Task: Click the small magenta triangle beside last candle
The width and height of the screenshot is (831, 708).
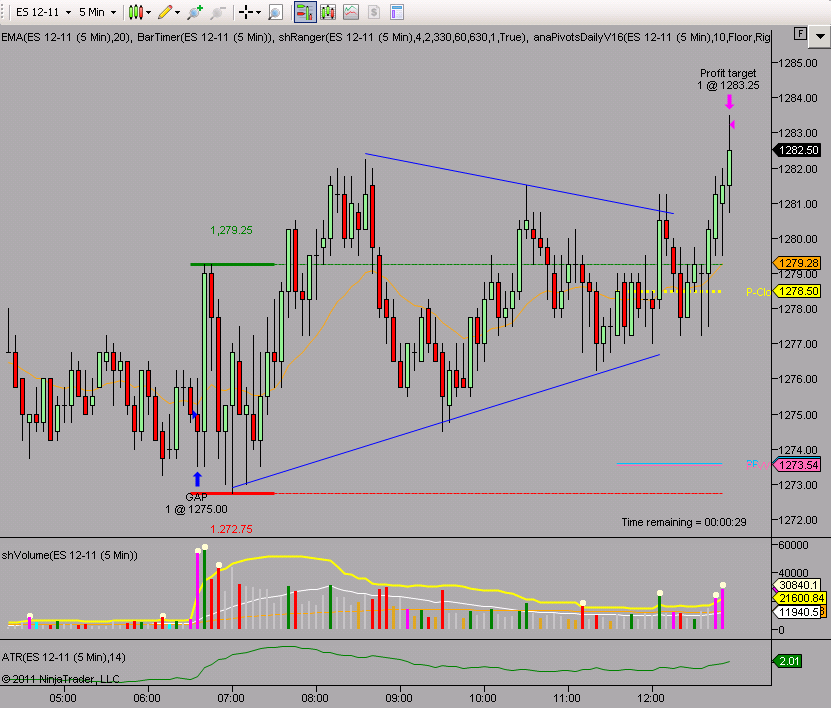Action: [732, 125]
